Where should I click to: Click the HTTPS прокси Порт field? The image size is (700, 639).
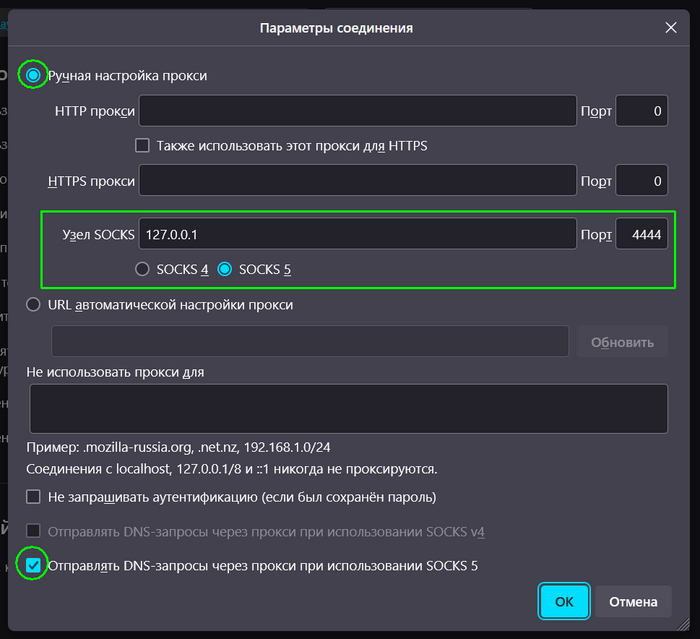pyautogui.click(x=642, y=181)
